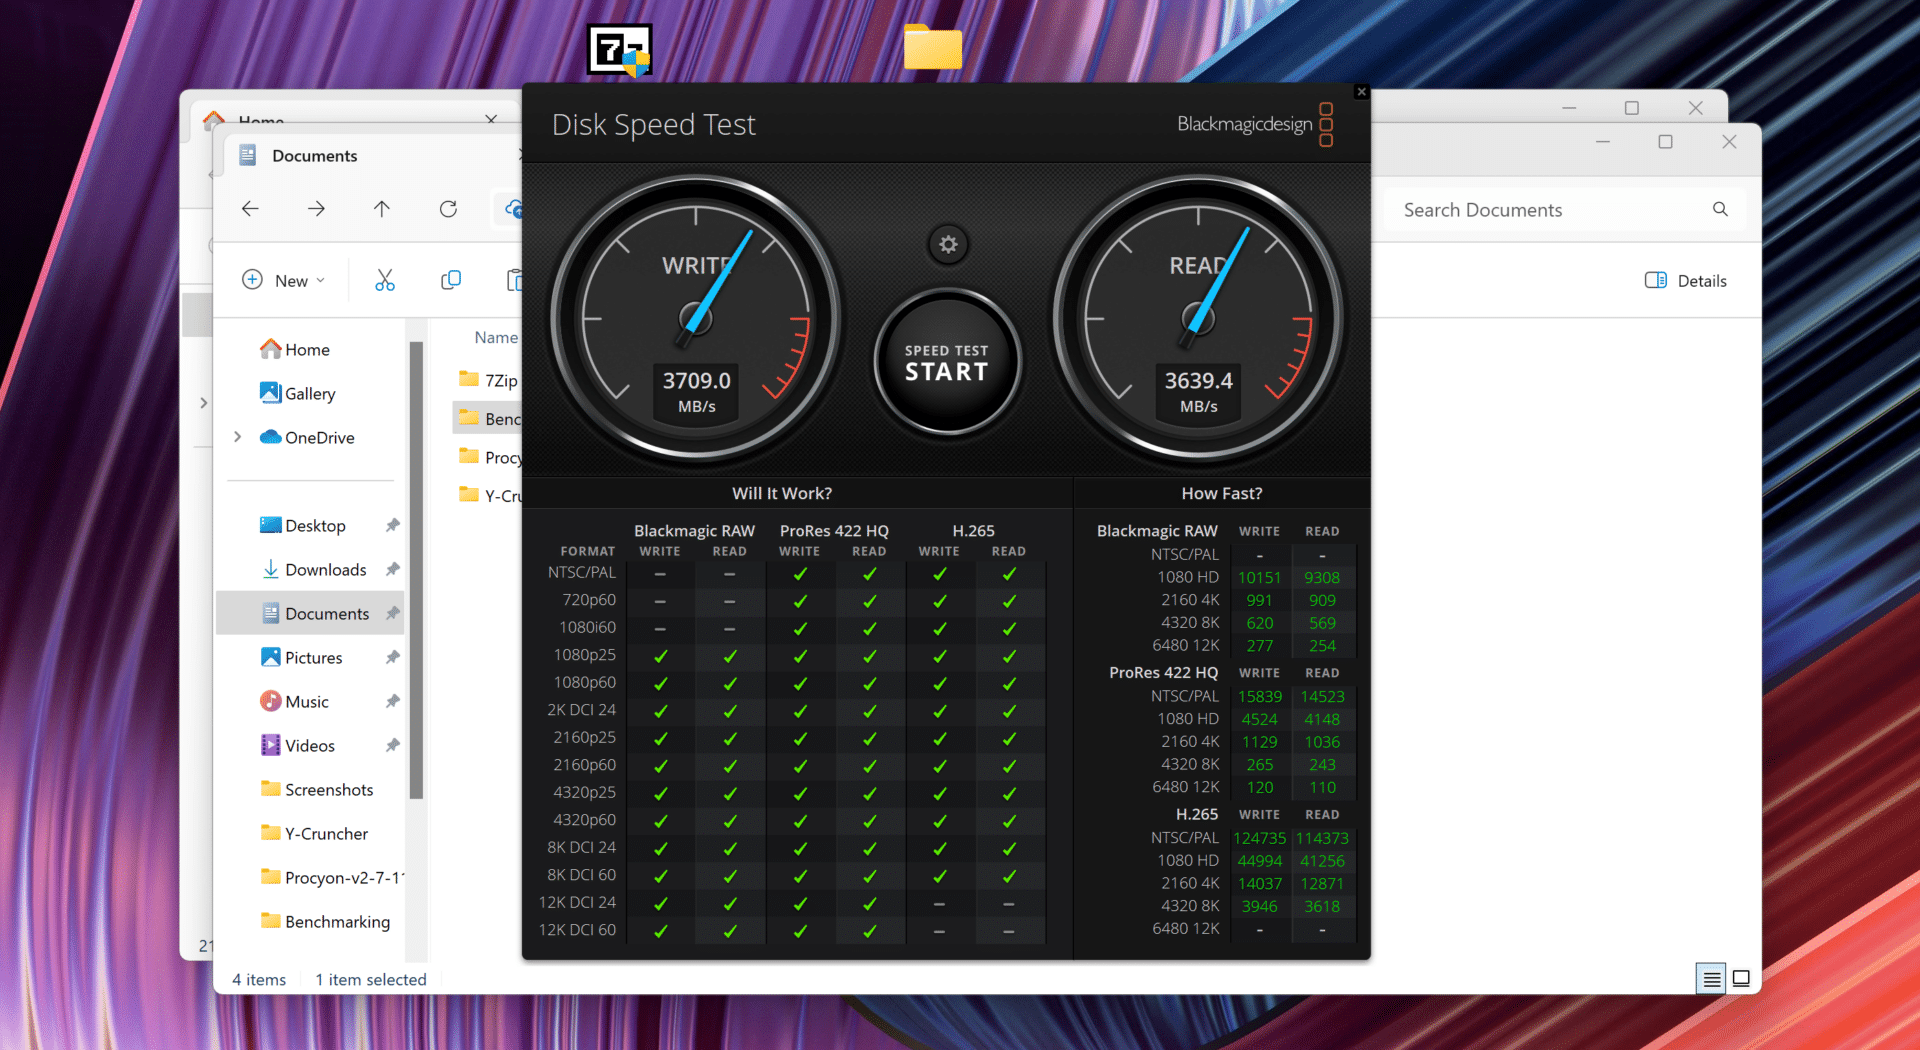
Task: Go back in Documents explorer
Action: point(250,208)
